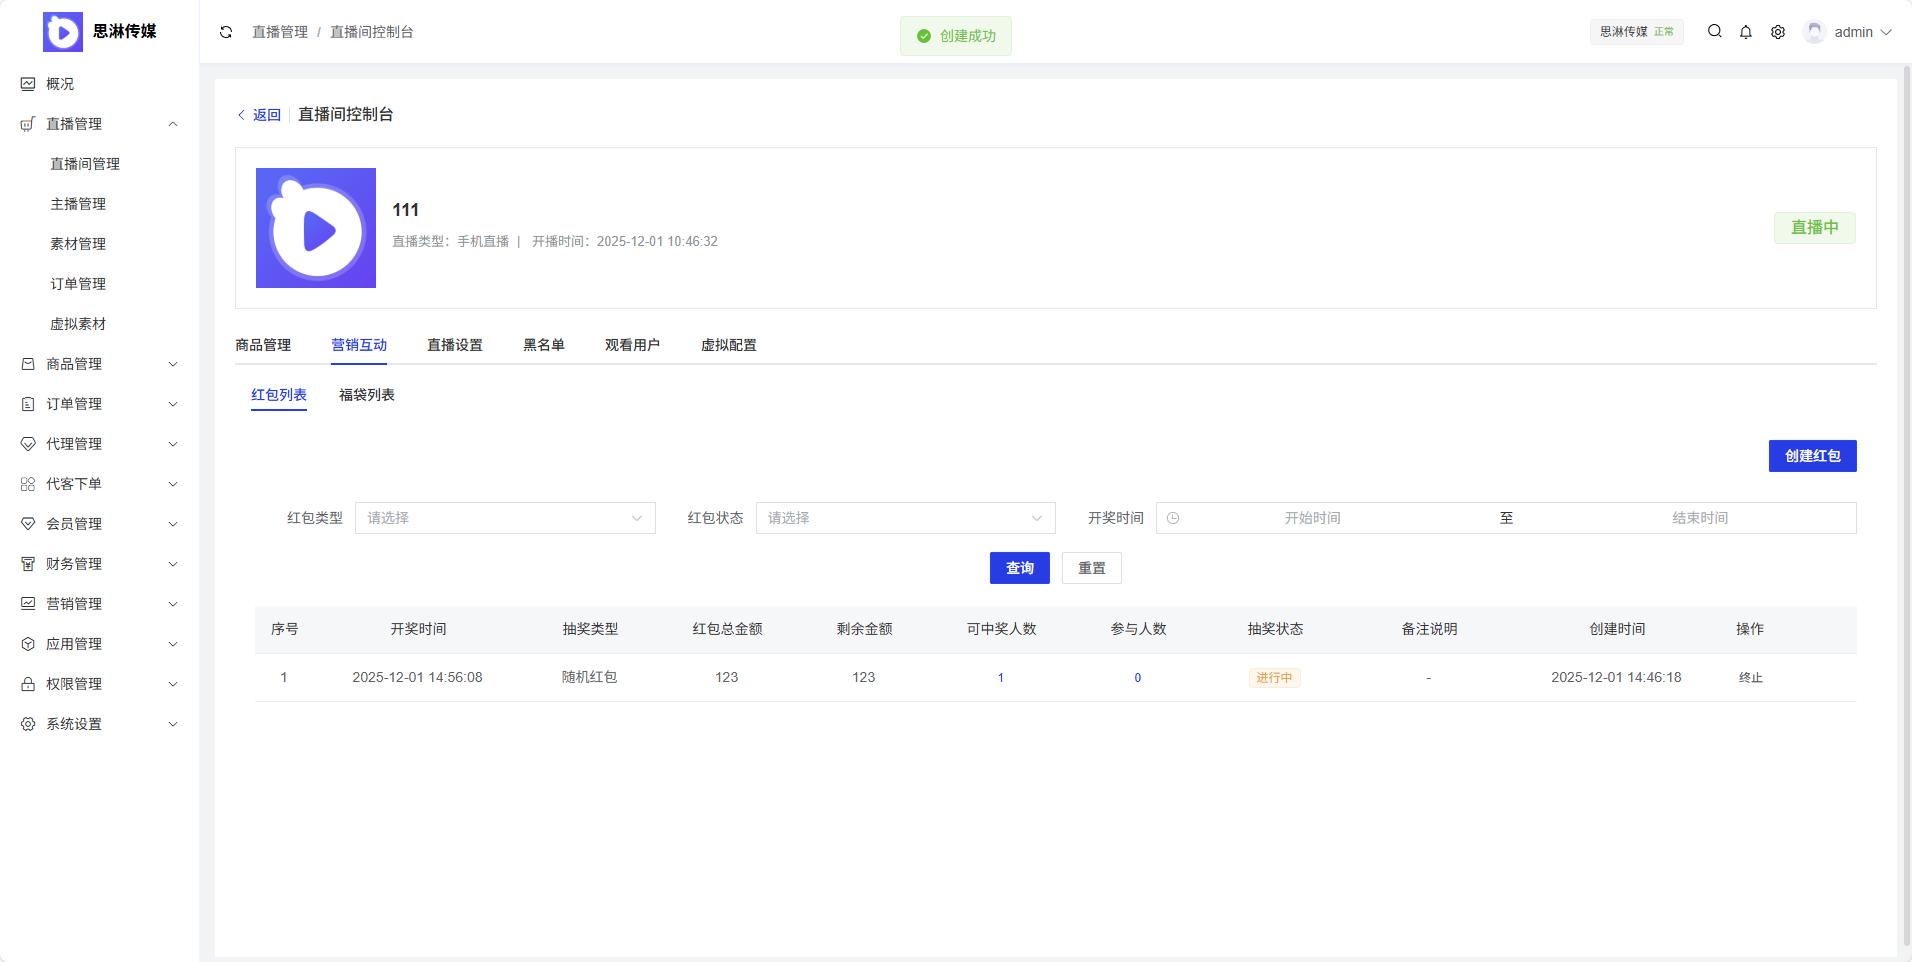Viewport: 1912px width, 962px height.
Task: Click the 思淋传媒 logo icon
Action: [x=63, y=32]
